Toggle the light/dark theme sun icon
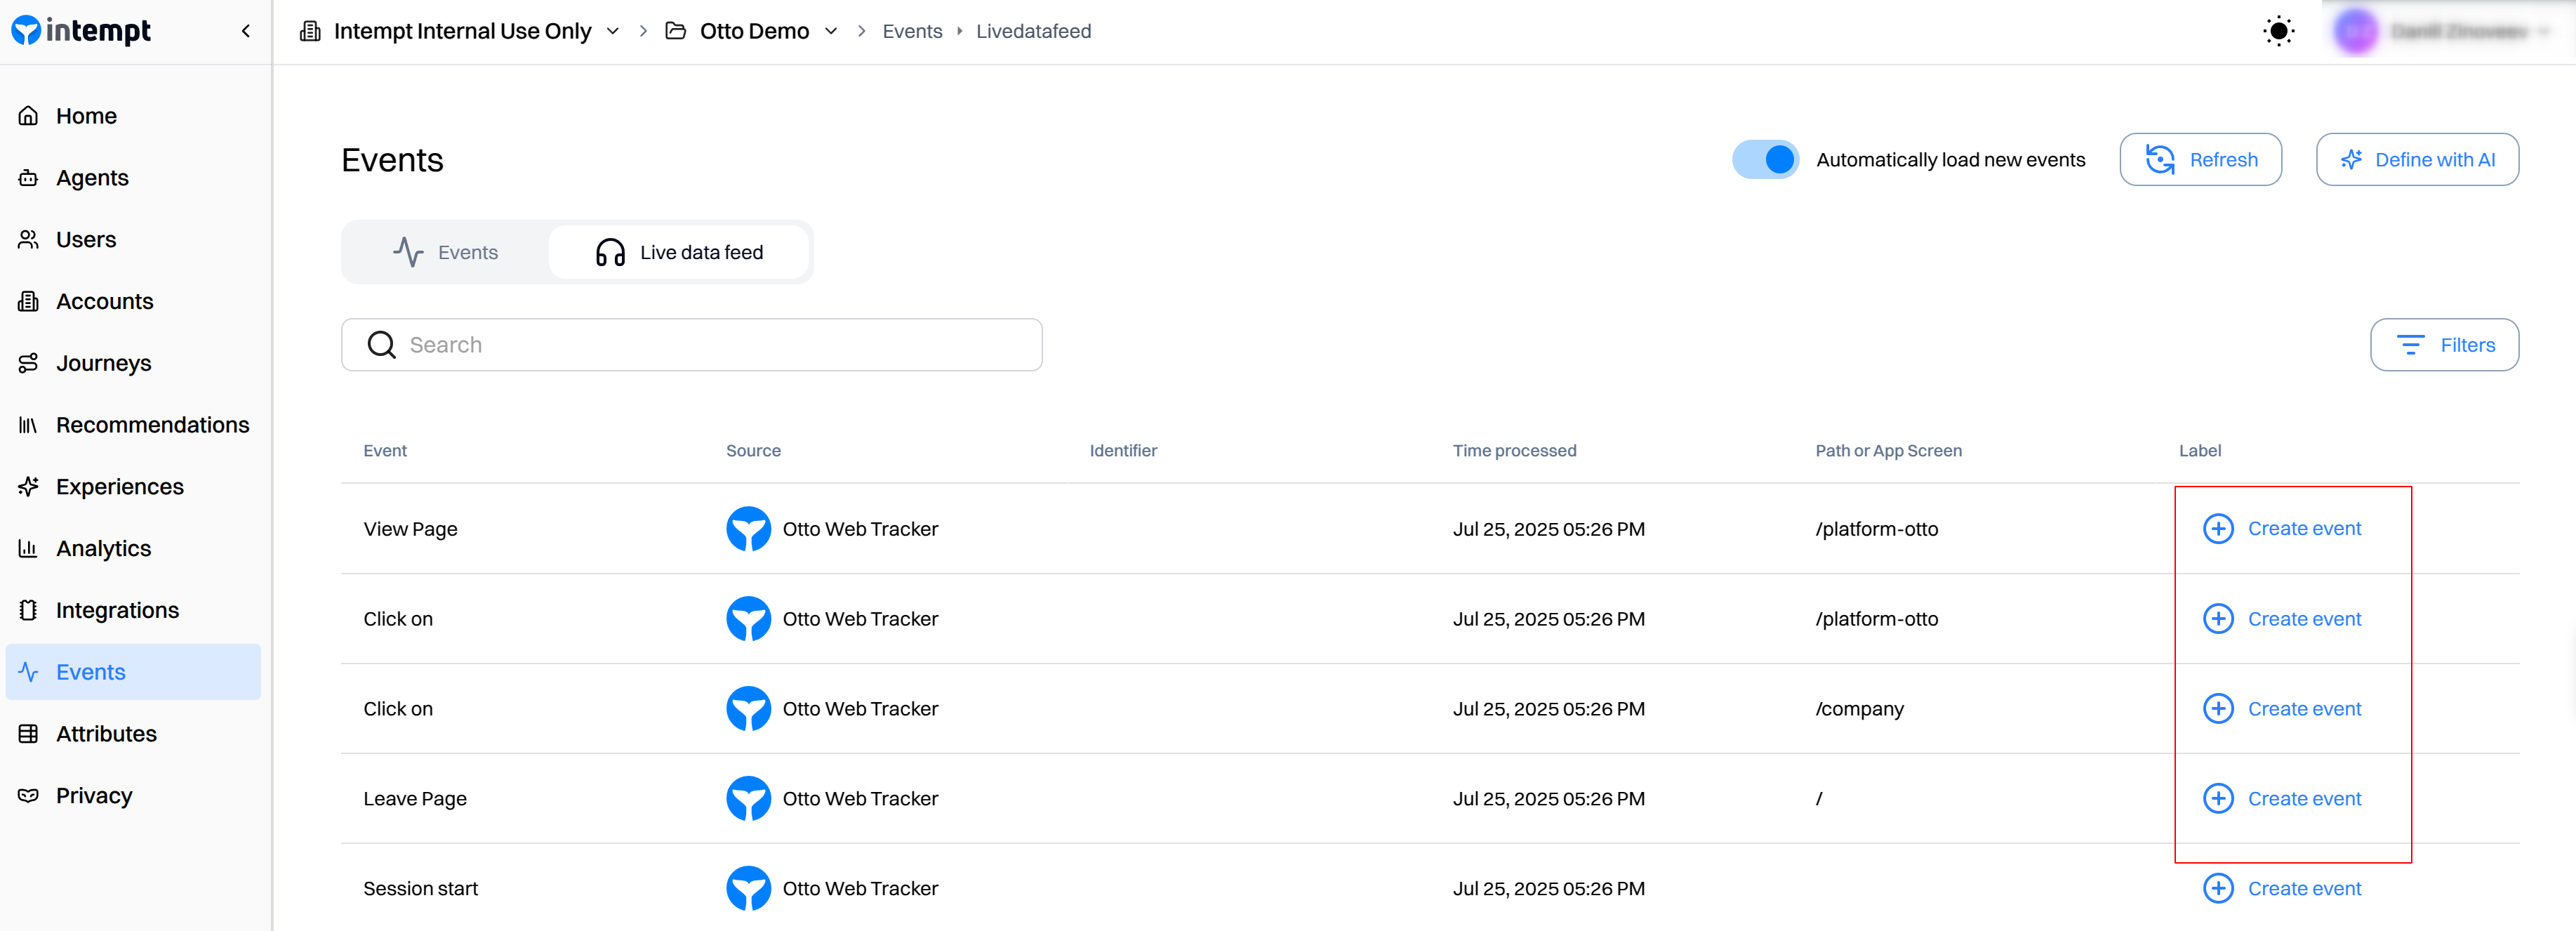Viewport: 2576px width, 931px height. point(2278,31)
